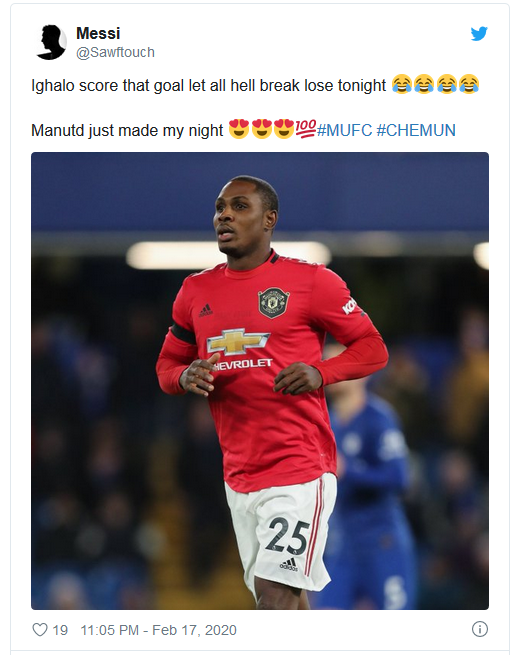Click the laughing emoji row
Screen dimensions: 523x655
pyautogui.click(x=435, y=84)
